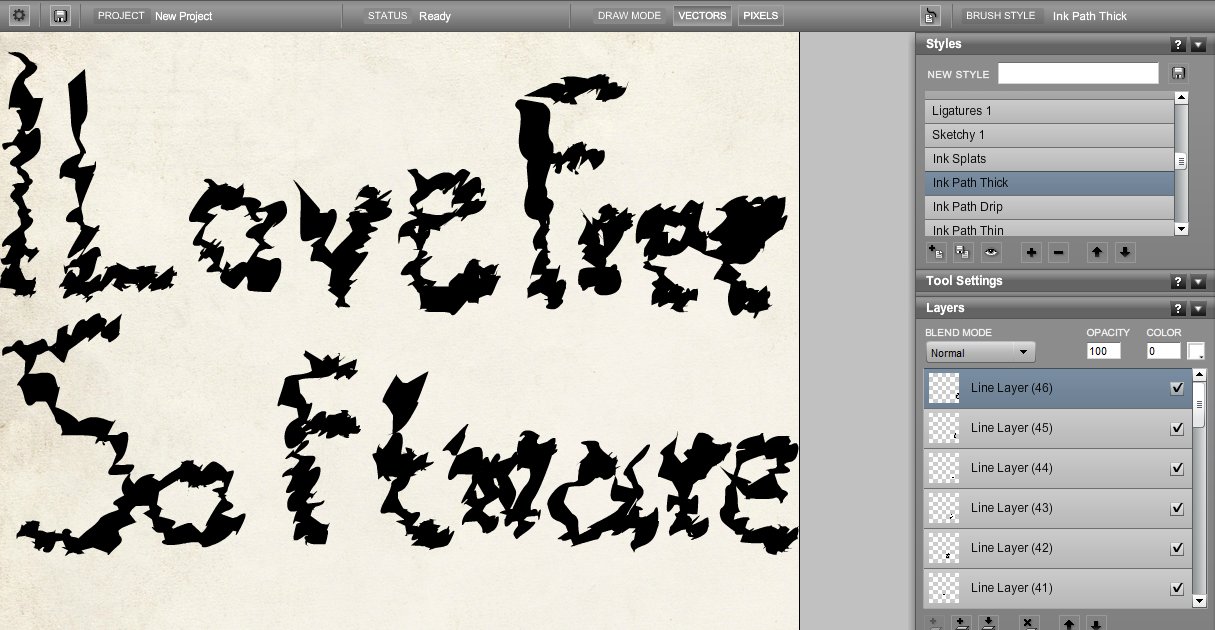This screenshot has height=630, width=1215.
Task: Select the Vectors draw mode
Action: 702,16
